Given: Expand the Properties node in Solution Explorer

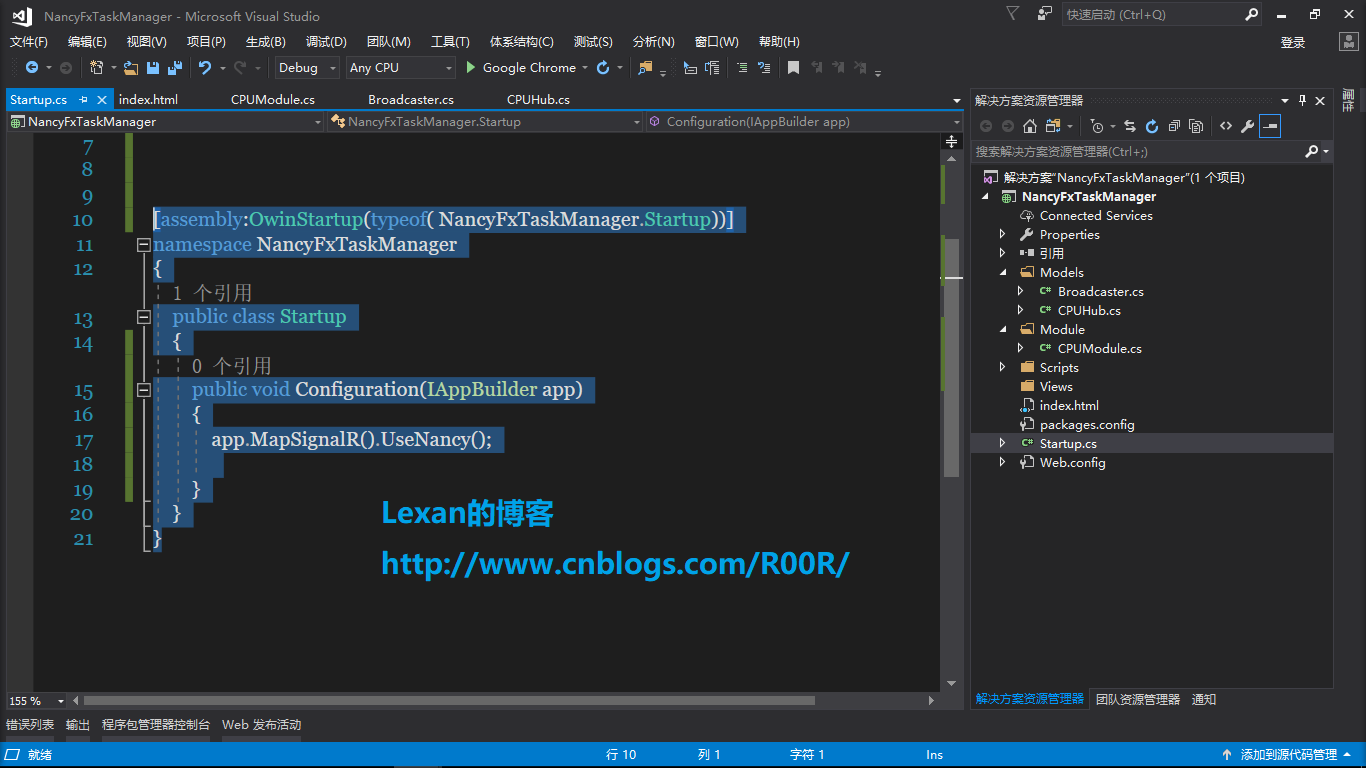Looking at the screenshot, I should click(x=1003, y=235).
